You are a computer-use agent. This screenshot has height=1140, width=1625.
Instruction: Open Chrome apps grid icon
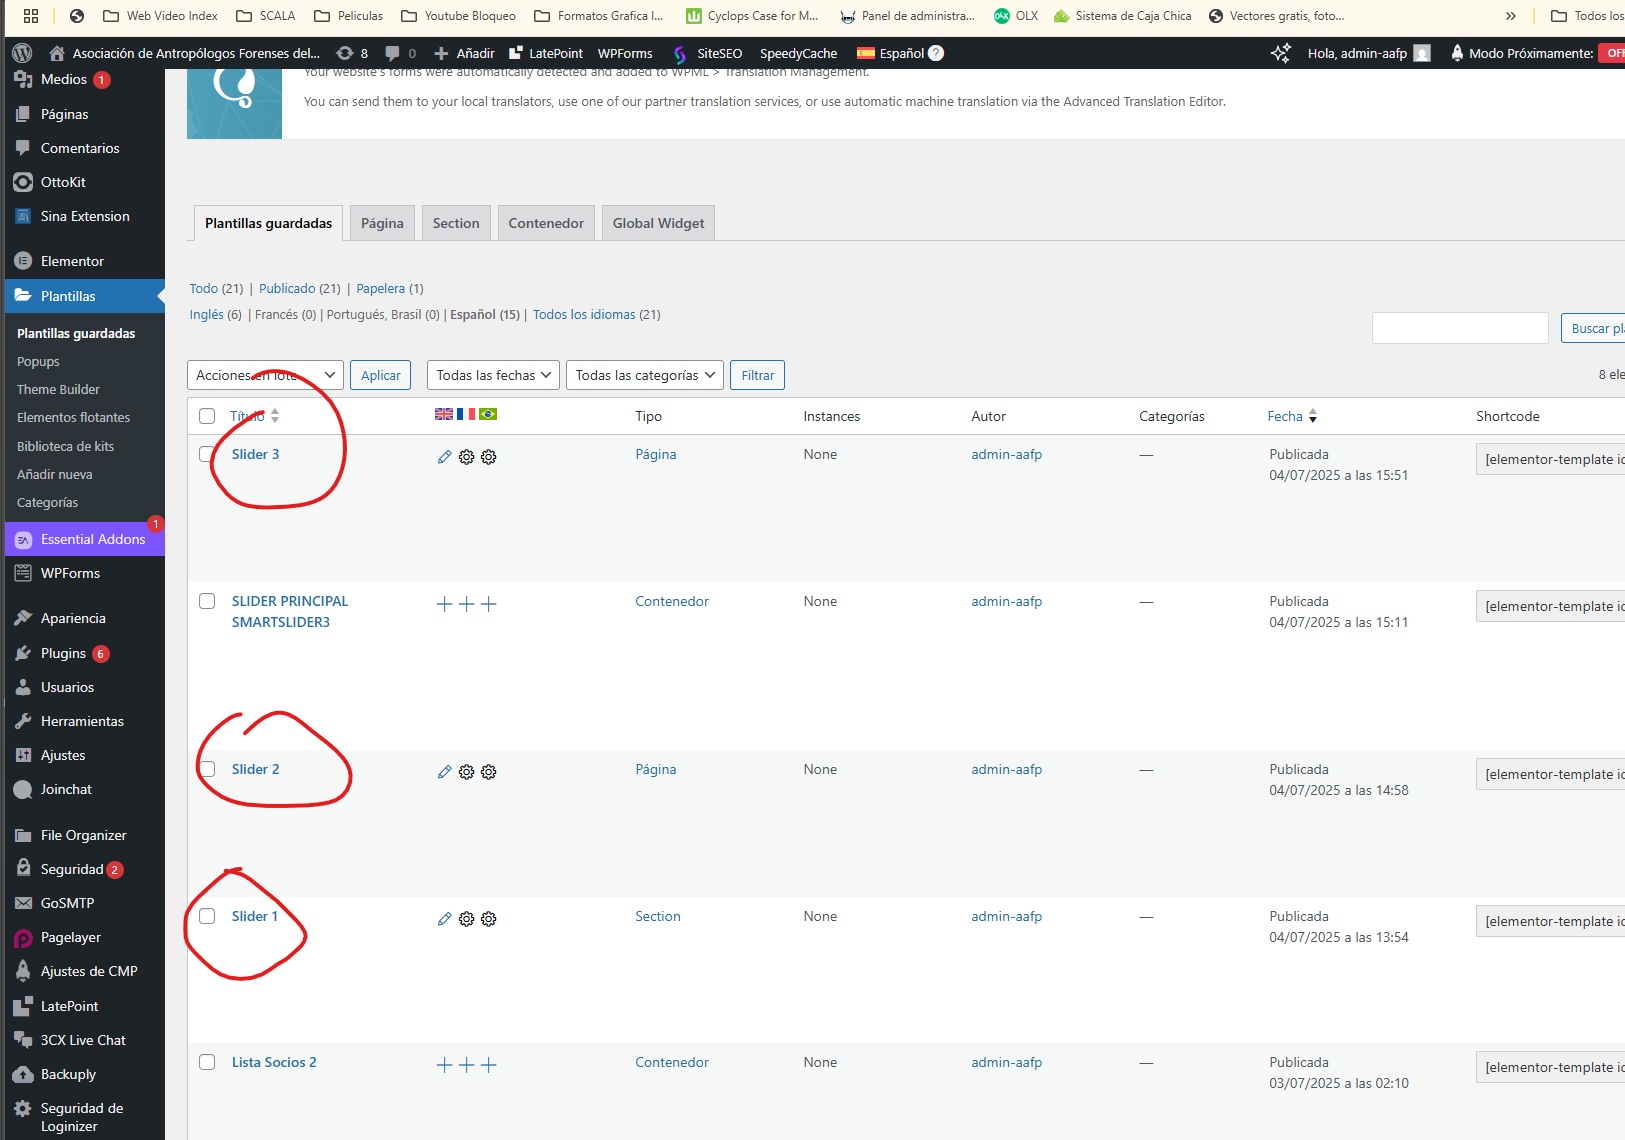[x=31, y=15]
